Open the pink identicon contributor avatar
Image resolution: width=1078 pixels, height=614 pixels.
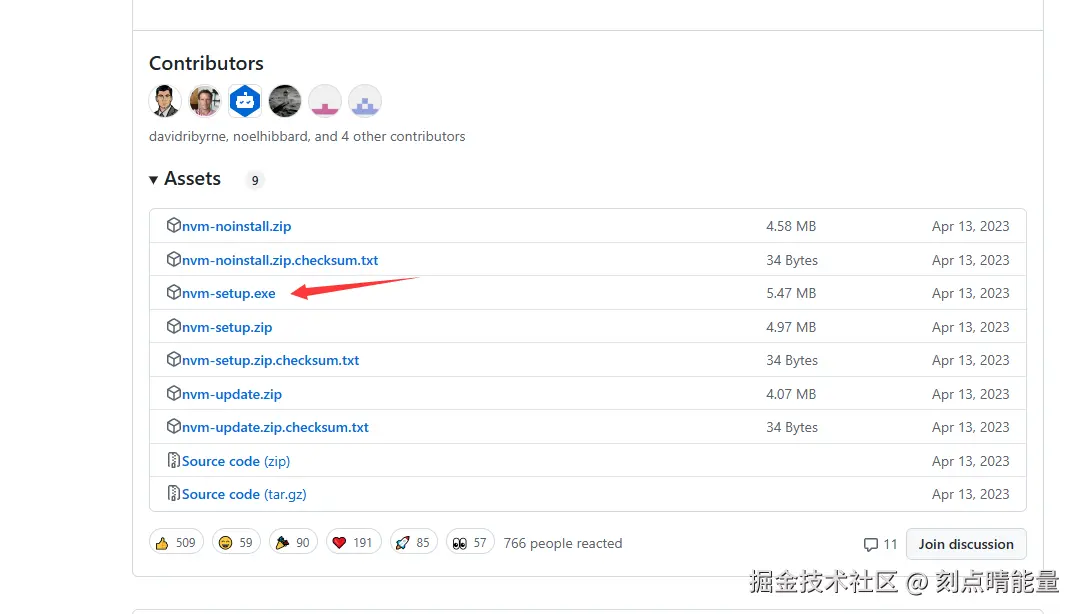tap(324, 101)
